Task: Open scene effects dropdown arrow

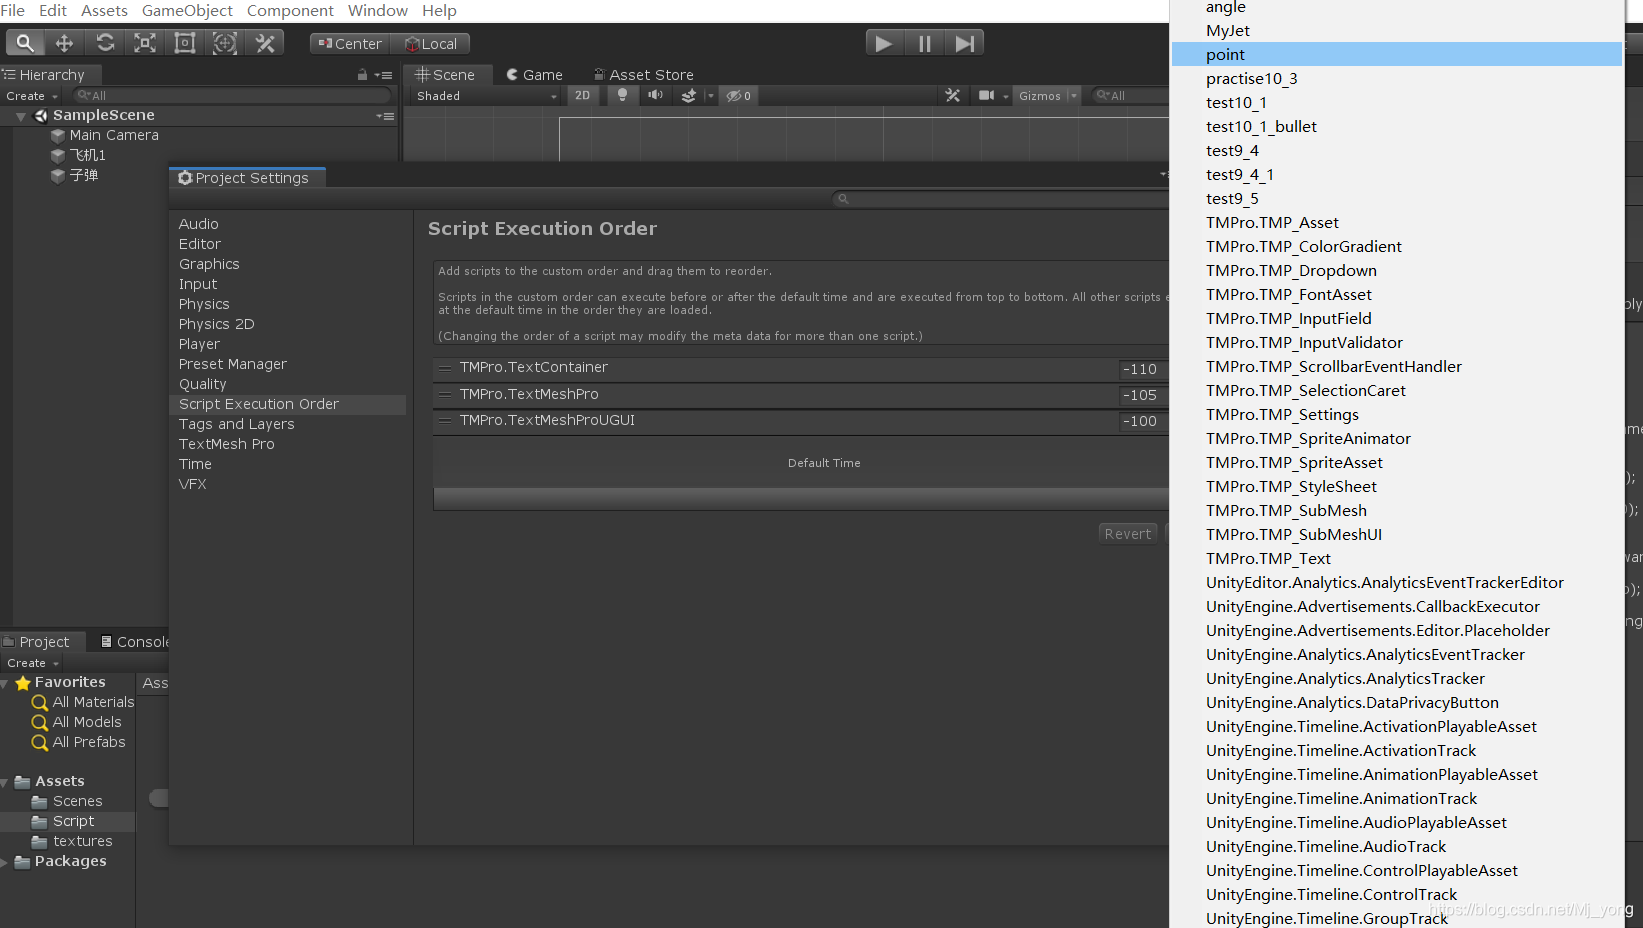Action: (711, 96)
